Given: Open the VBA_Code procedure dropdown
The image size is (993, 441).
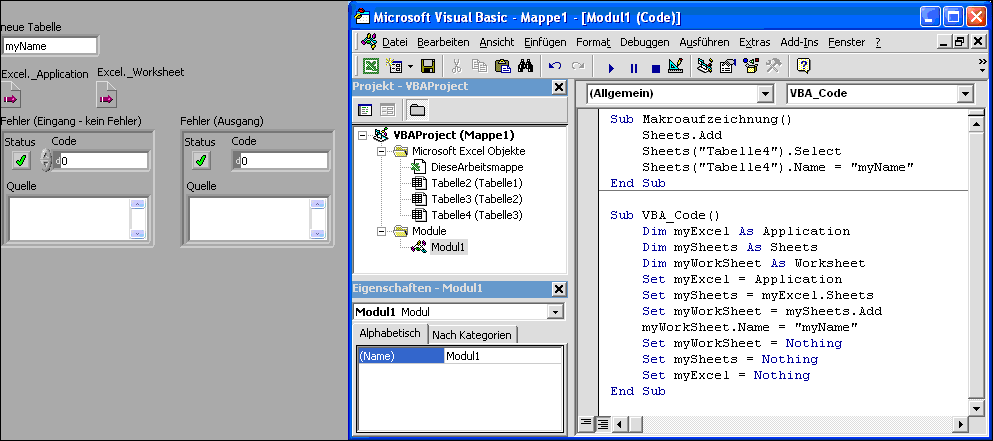Looking at the screenshot, I should (x=965, y=94).
